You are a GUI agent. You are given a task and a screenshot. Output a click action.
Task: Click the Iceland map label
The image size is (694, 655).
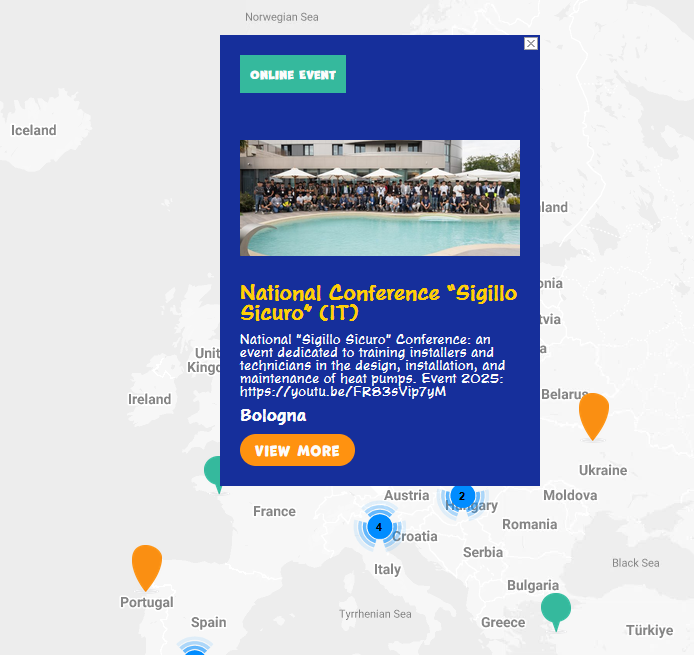click(34, 130)
